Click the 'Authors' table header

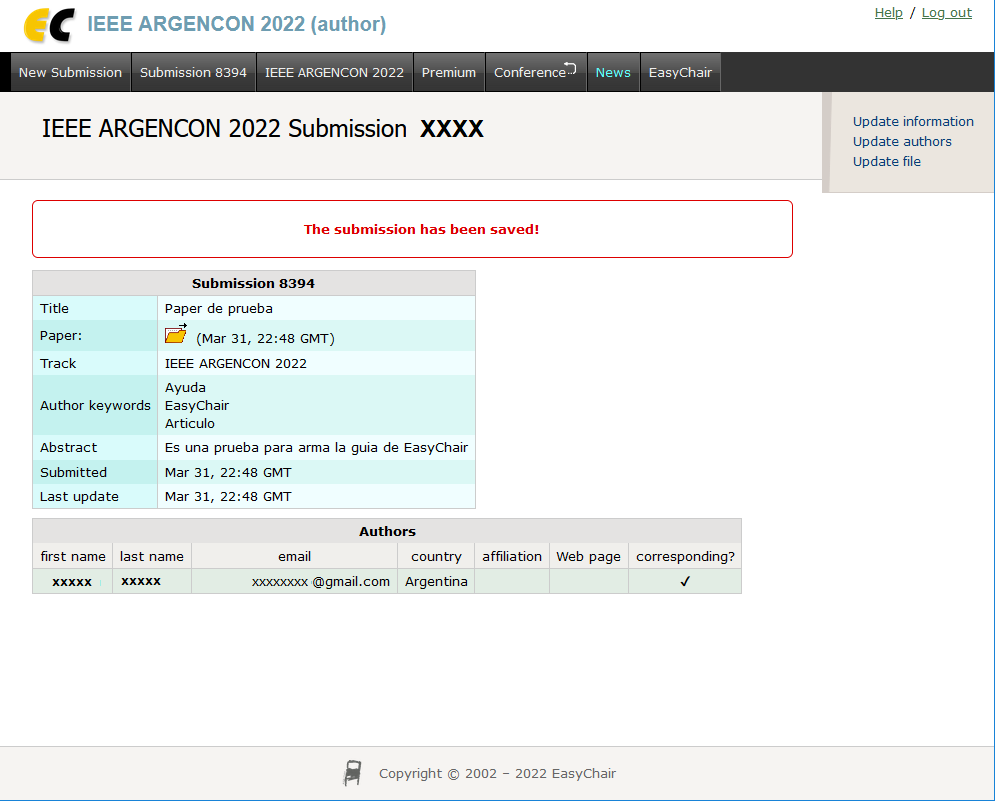(x=387, y=532)
